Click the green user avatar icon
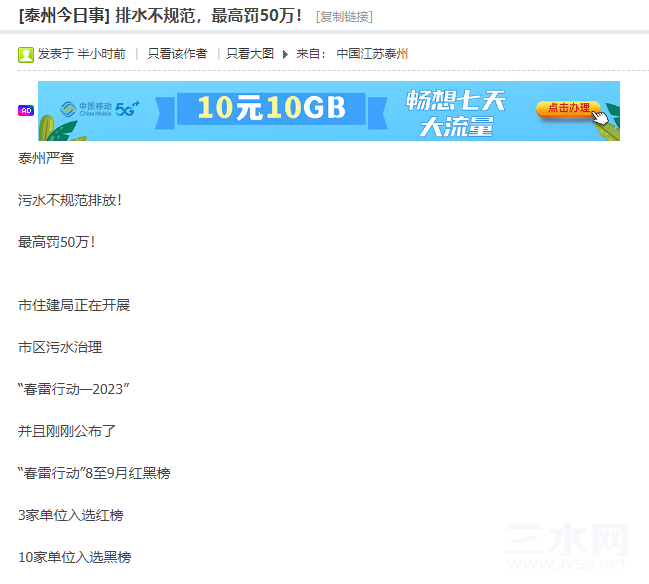This screenshot has height=584, width=649. [x=26, y=55]
